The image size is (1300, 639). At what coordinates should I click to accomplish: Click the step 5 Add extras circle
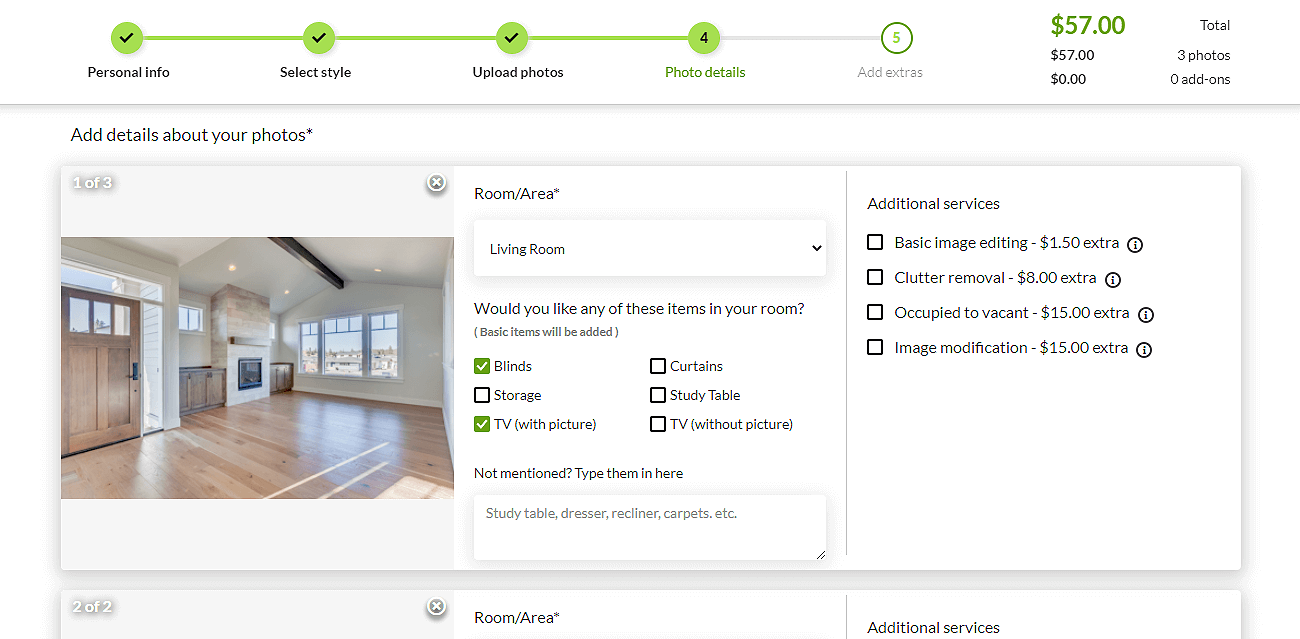coord(897,38)
